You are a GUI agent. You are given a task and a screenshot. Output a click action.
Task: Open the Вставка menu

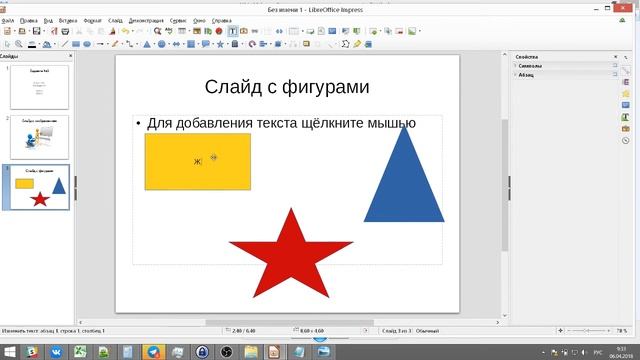[68, 20]
